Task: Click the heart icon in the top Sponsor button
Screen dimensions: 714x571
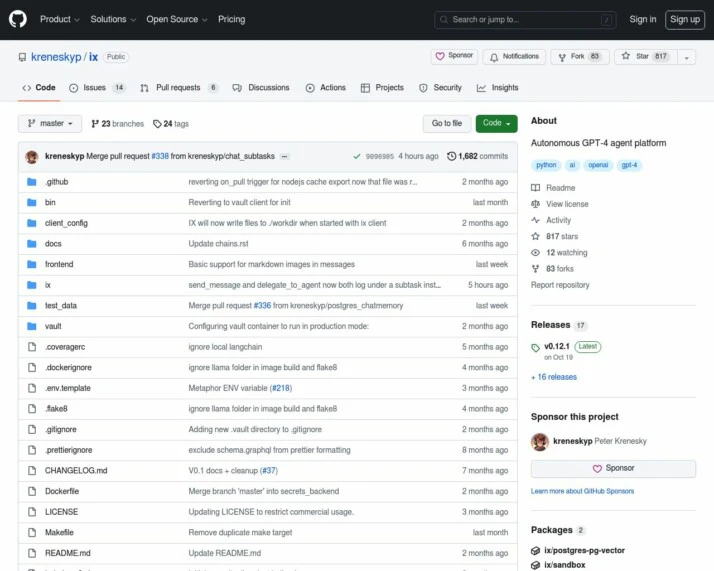Action: click(440, 56)
